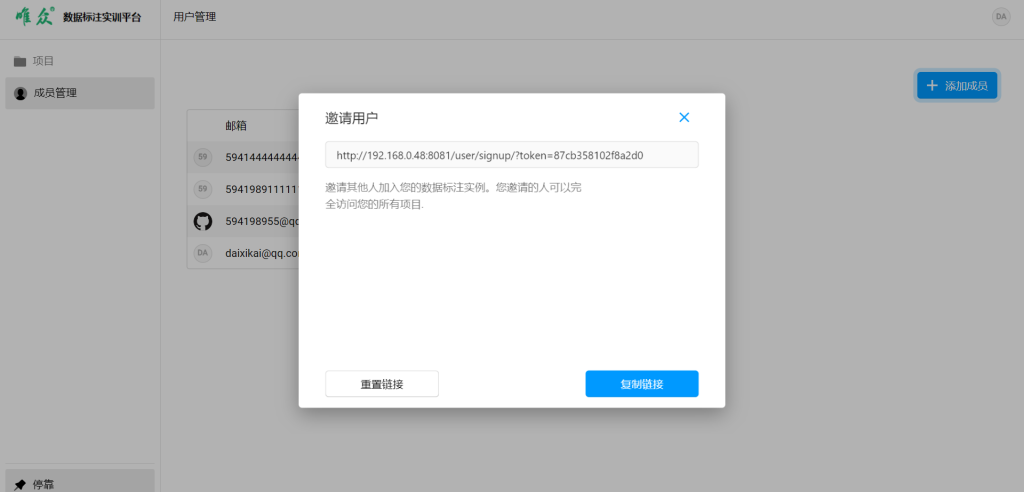Select the 594198955@qq member email
This screenshot has width=1024, height=492.
pos(261,221)
